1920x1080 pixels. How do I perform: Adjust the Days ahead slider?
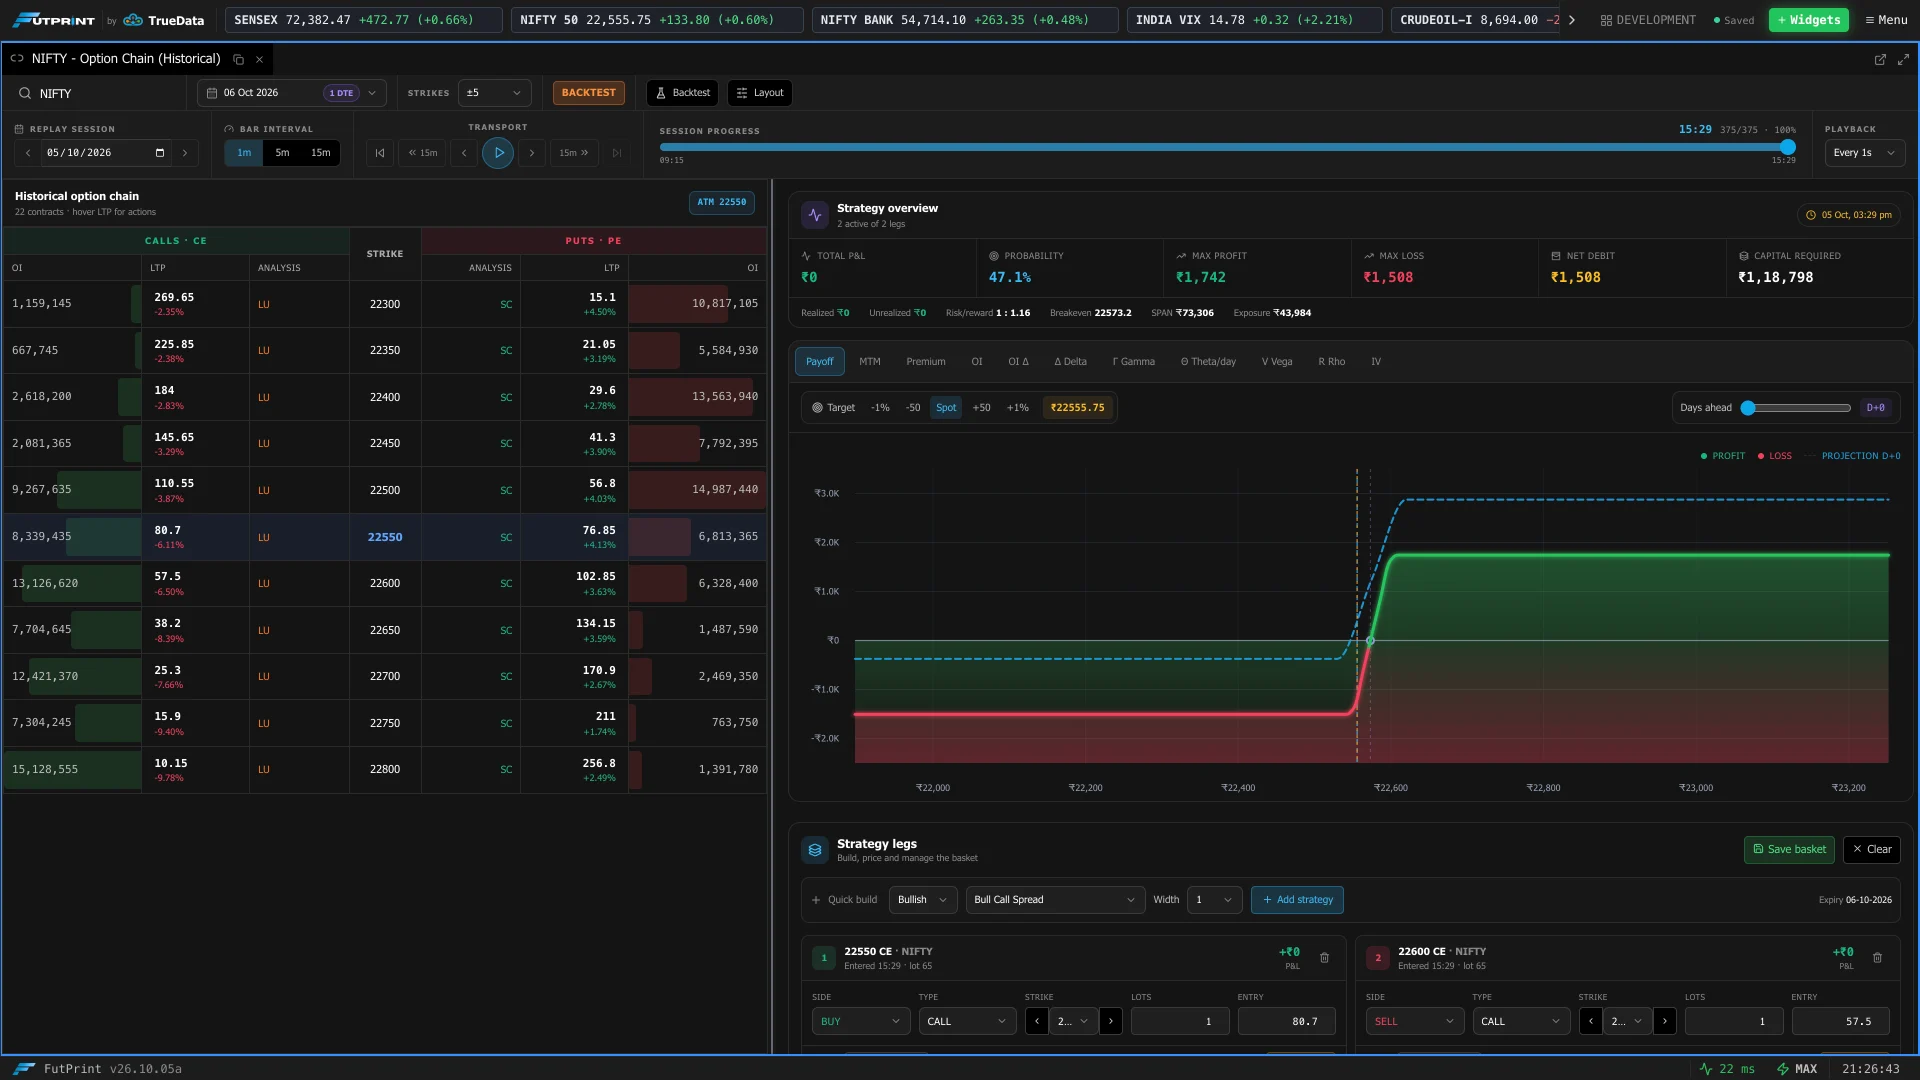[x=1798, y=408]
